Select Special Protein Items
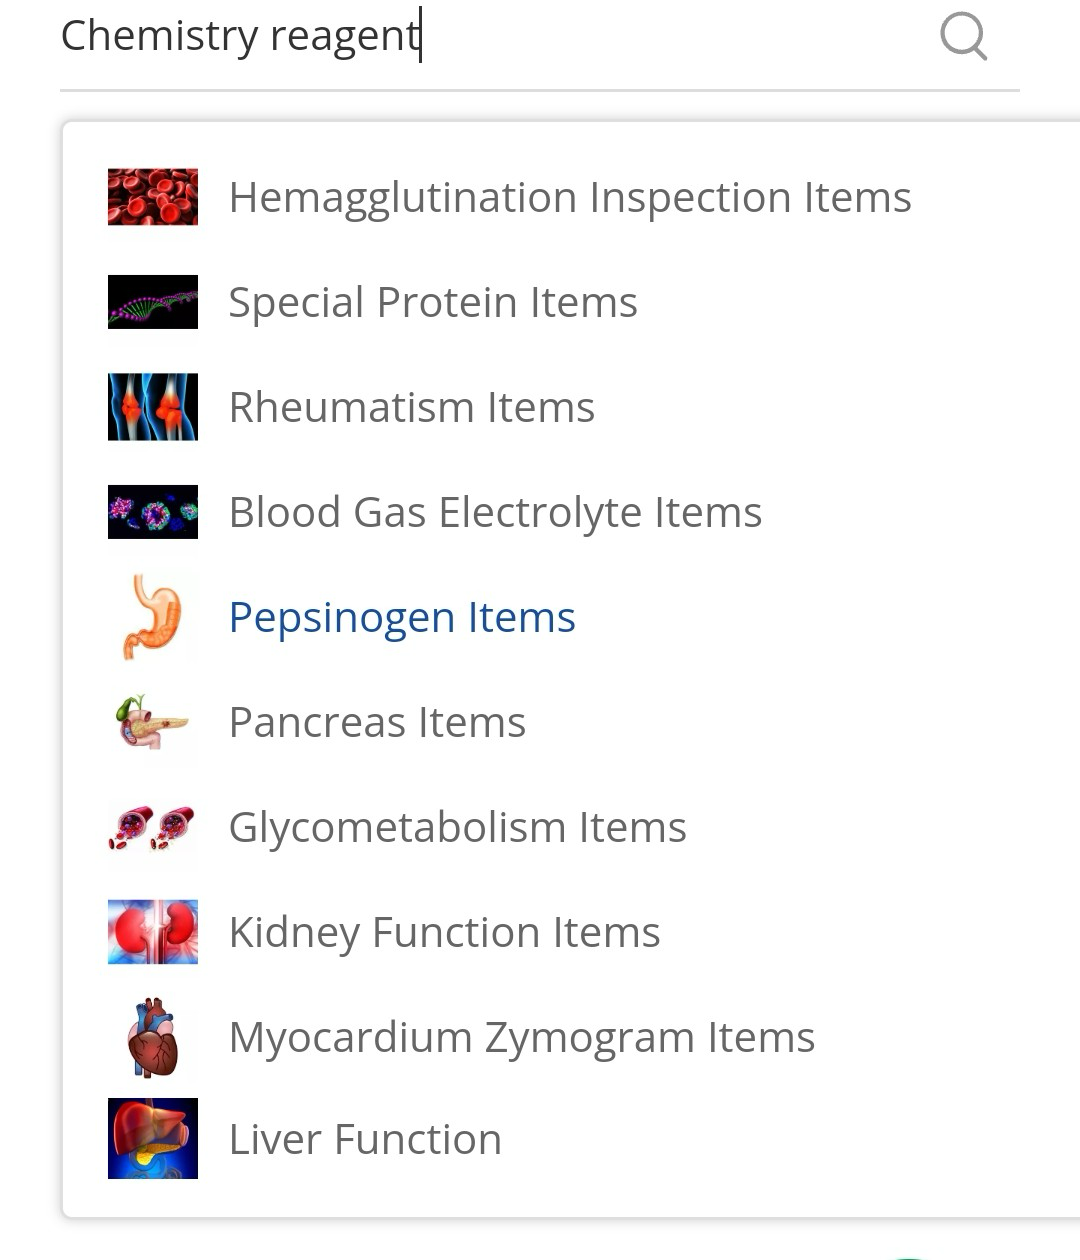The image size is (1080, 1260). [432, 302]
